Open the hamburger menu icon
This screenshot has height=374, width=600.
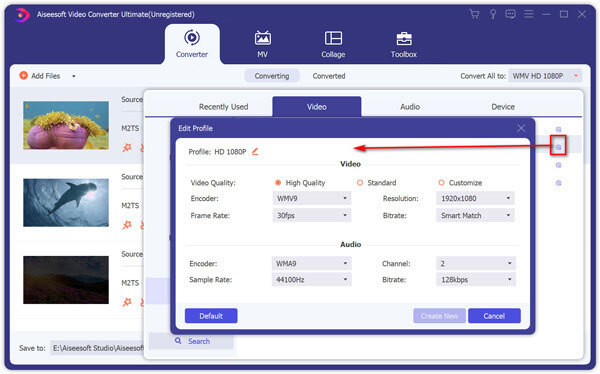click(x=529, y=15)
